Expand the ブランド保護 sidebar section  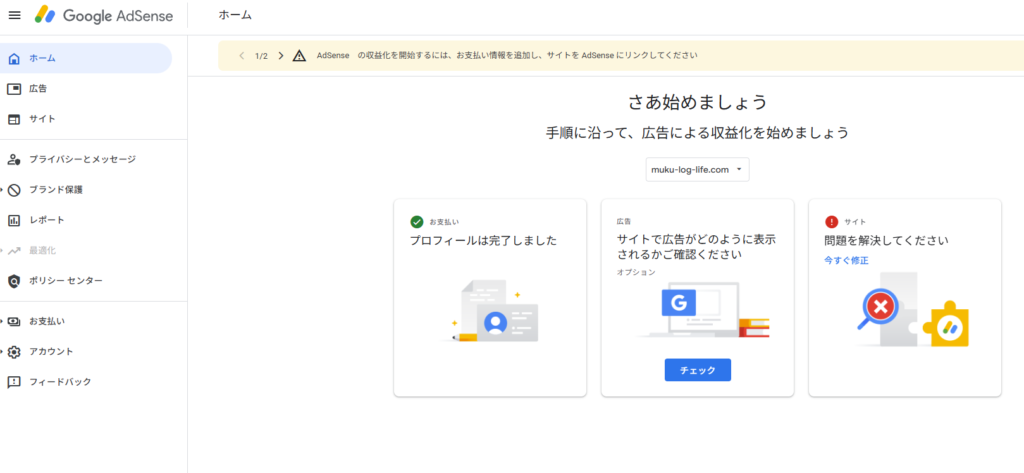click(5, 189)
